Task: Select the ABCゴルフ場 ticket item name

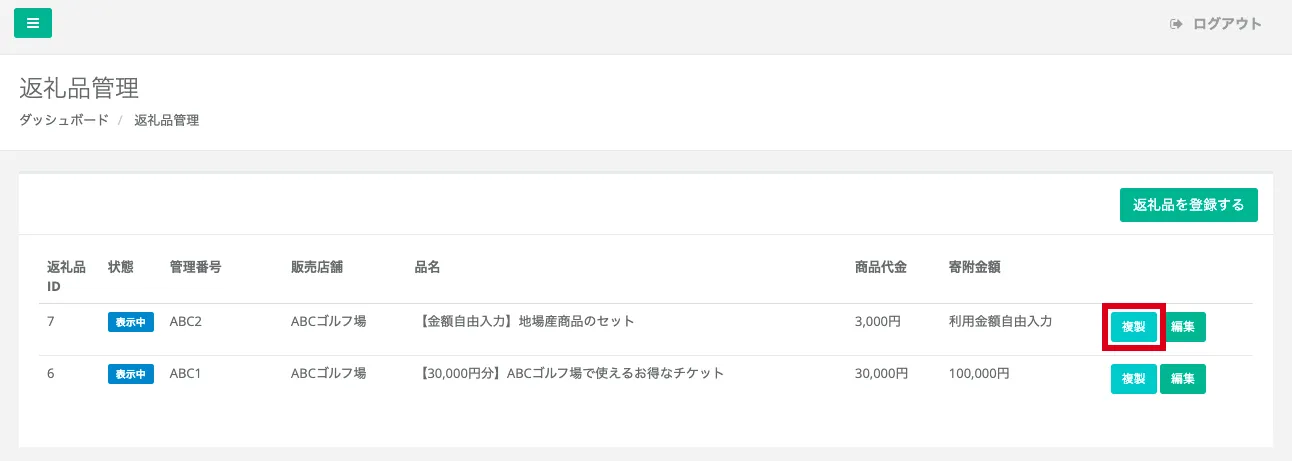Action: pyautogui.click(x=568, y=374)
